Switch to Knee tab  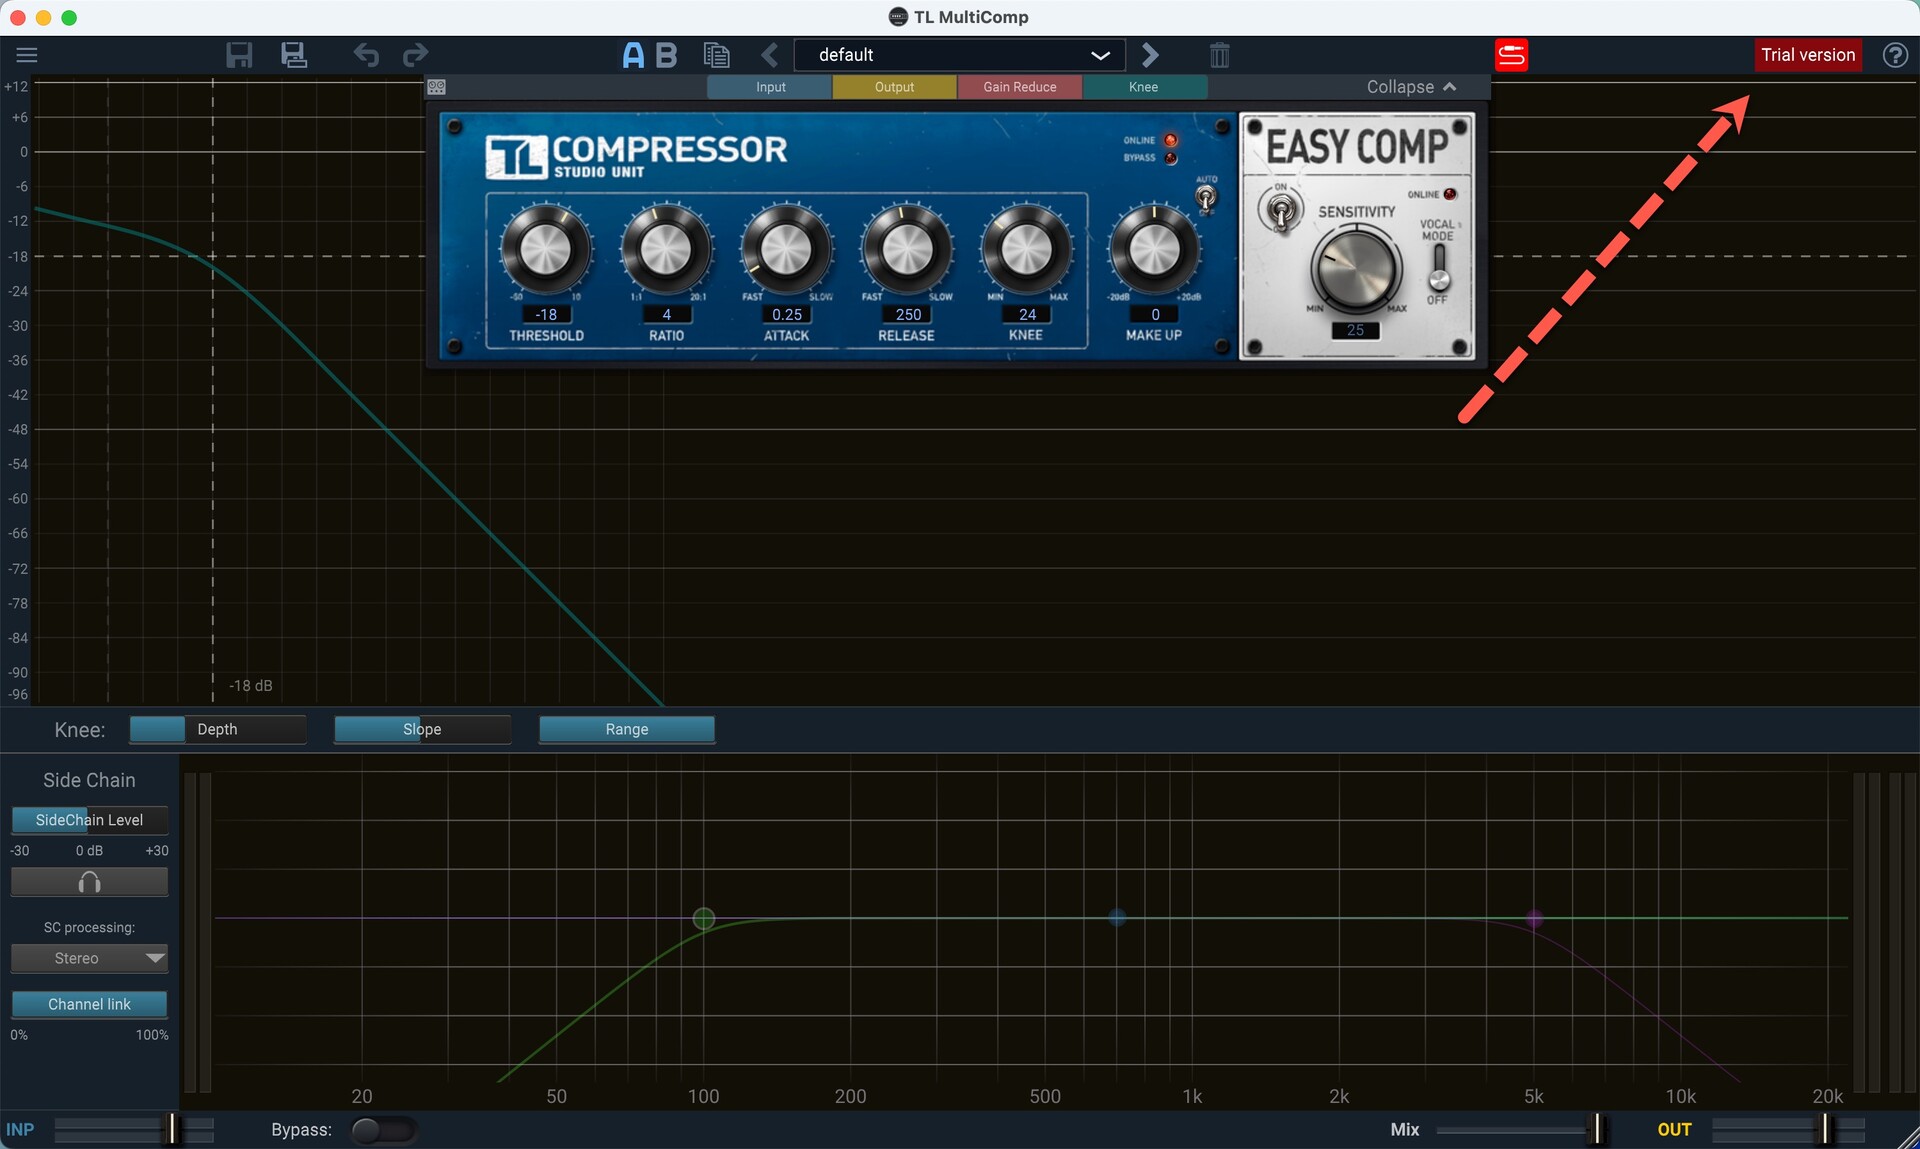pyautogui.click(x=1143, y=87)
